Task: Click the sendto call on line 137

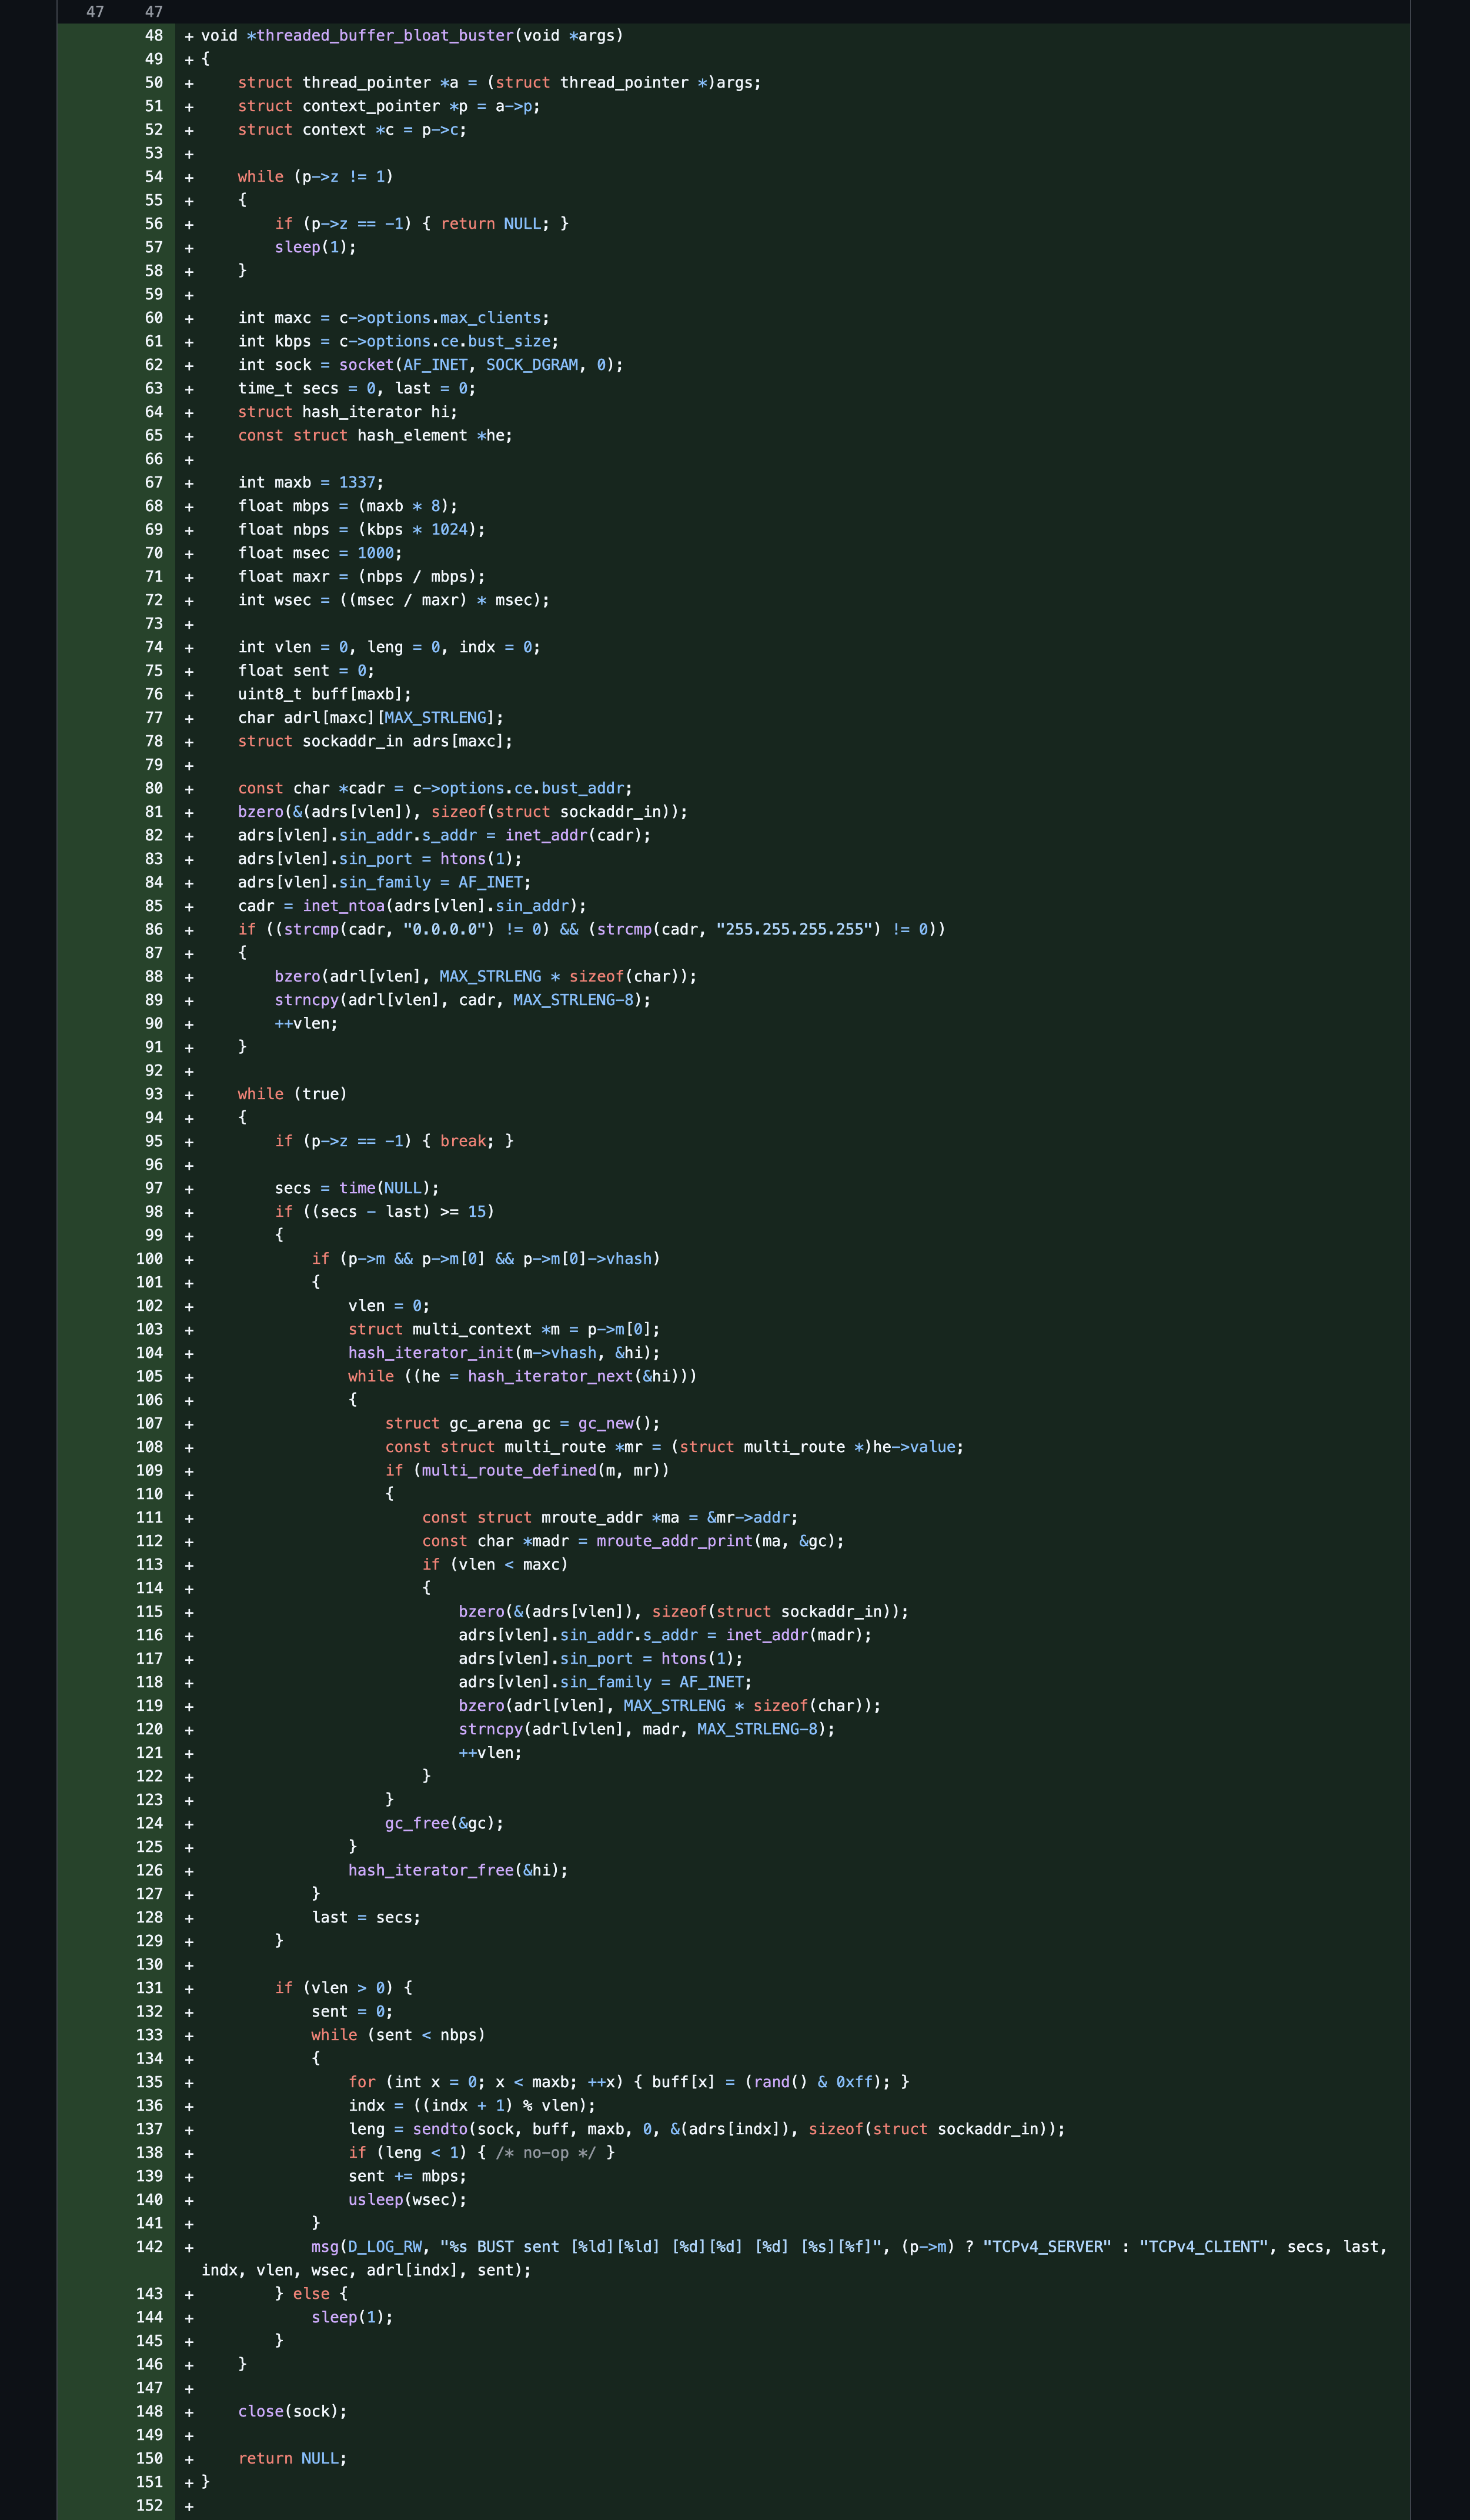Action: (439, 2129)
